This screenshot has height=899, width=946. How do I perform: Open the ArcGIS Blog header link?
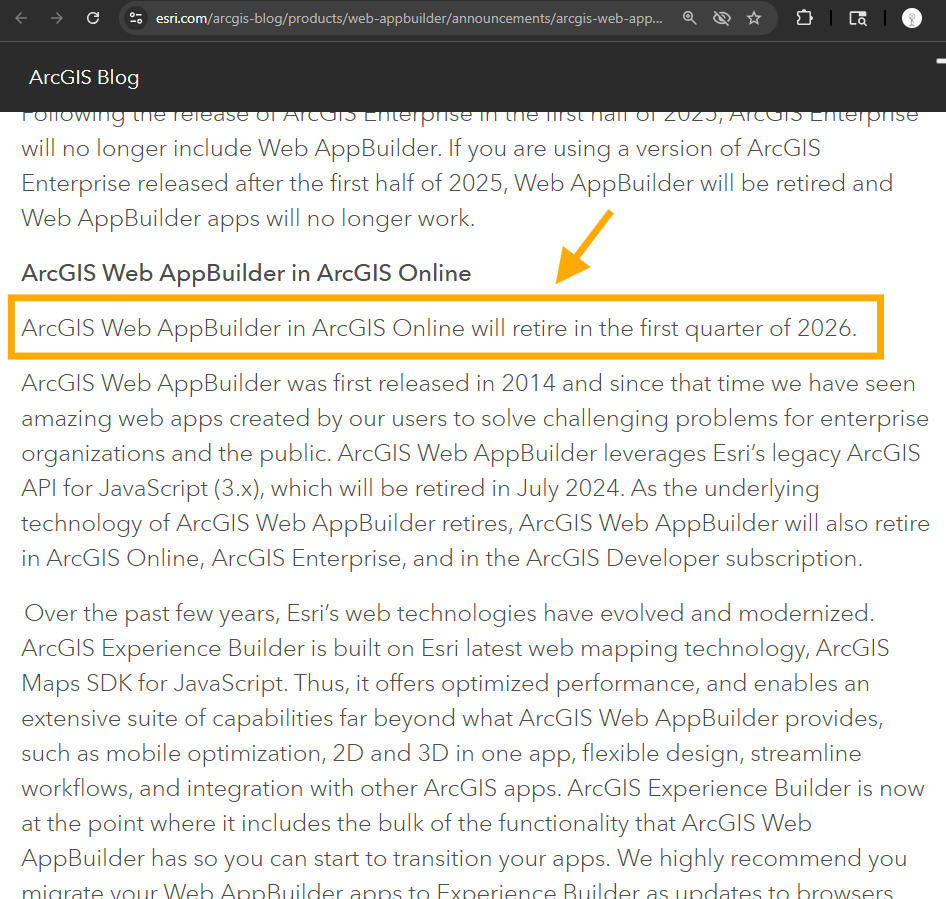click(x=84, y=78)
